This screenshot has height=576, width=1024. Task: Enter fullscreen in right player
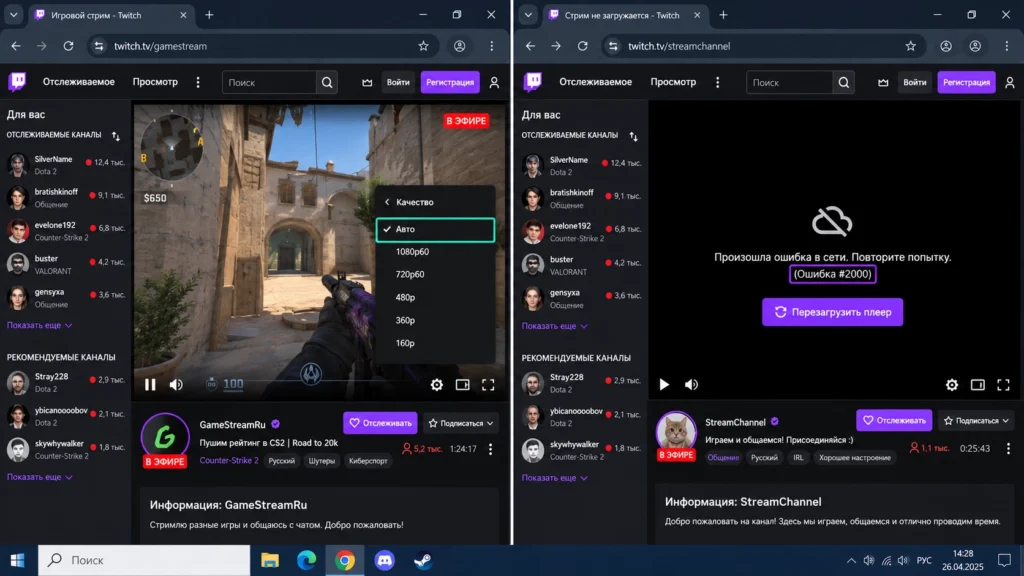click(1004, 385)
